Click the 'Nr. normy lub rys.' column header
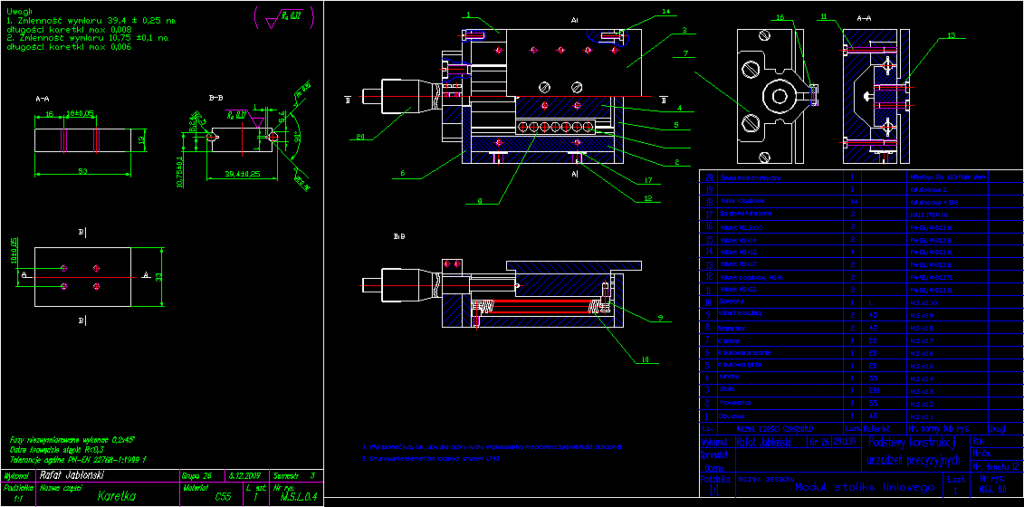This screenshot has height=507, width=1024. 939,429
